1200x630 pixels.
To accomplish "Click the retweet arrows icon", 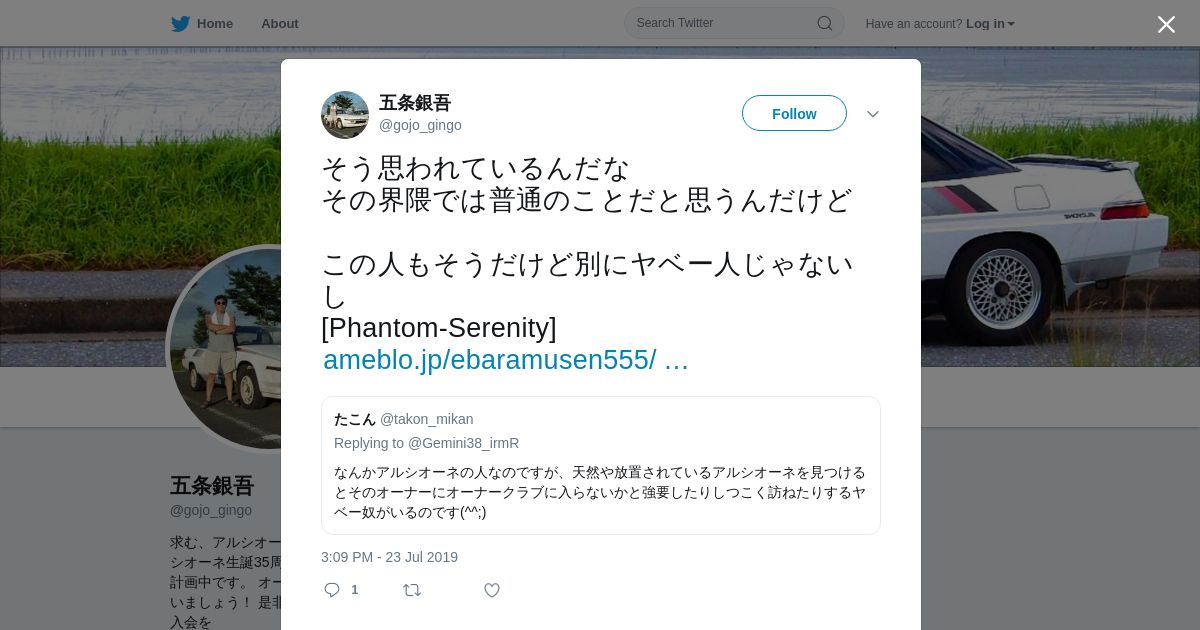I will click(411, 590).
